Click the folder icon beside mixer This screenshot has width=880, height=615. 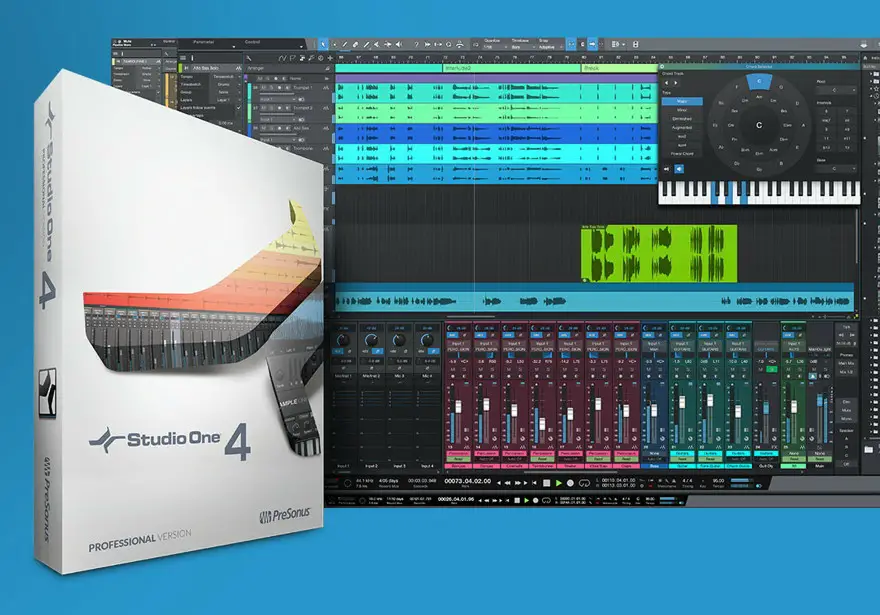pos(869,449)
